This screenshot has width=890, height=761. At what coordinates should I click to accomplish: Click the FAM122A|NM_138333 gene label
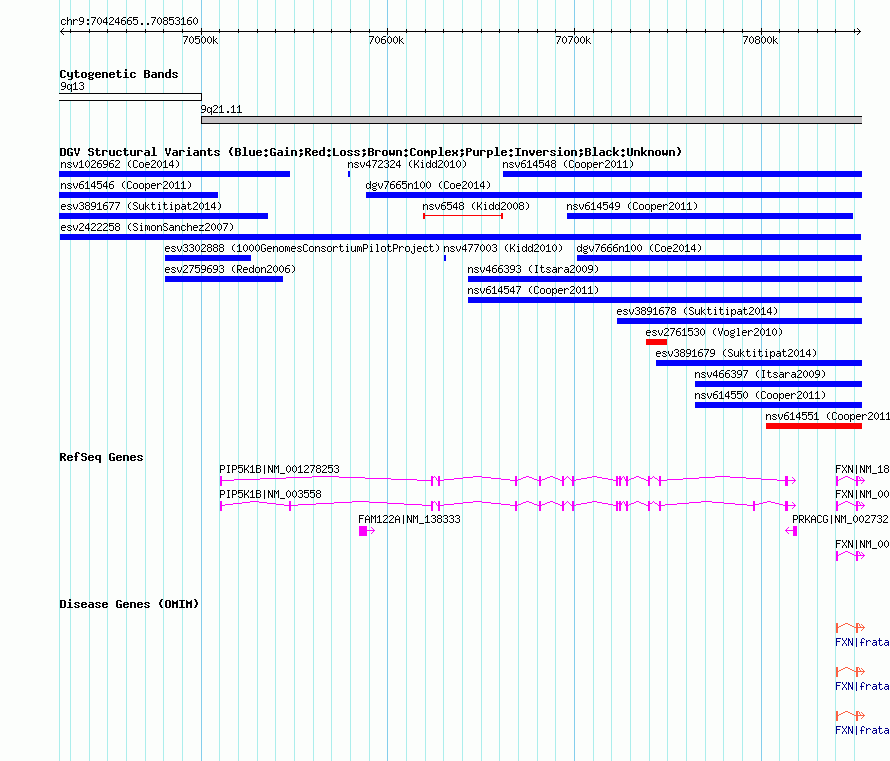409,519
